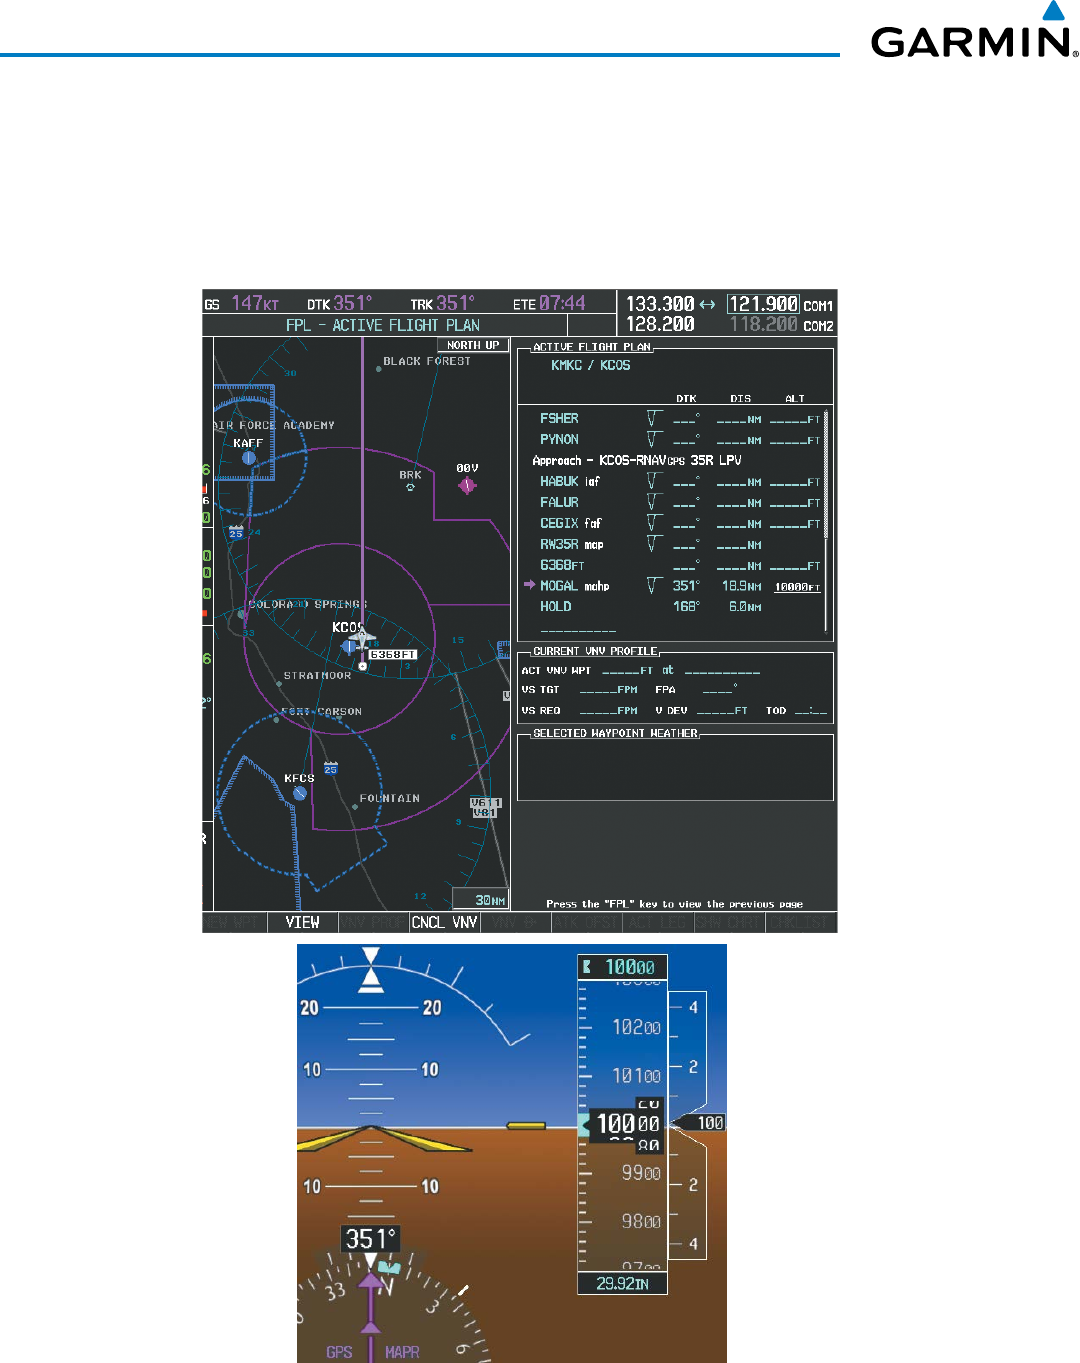Click the altimeter tape at 10200
Image resolution: width=1080 pixels, height=1363 pixels.
[x=636, y=1027]
